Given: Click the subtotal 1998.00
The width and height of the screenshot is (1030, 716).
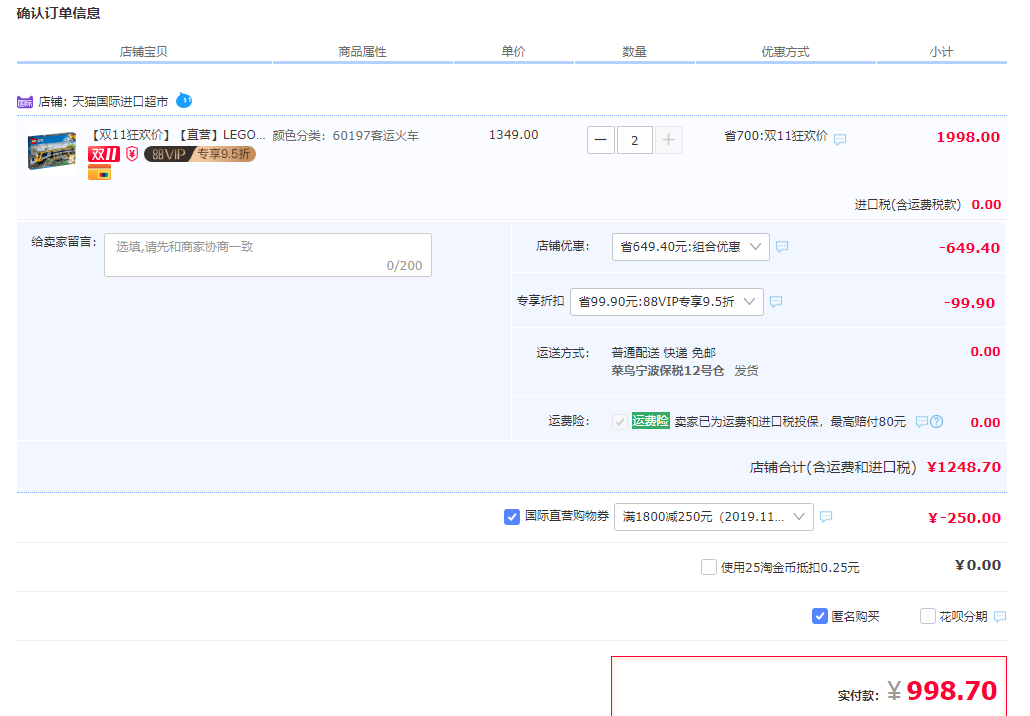Looking at the screenshot, I should coord(968,137).
